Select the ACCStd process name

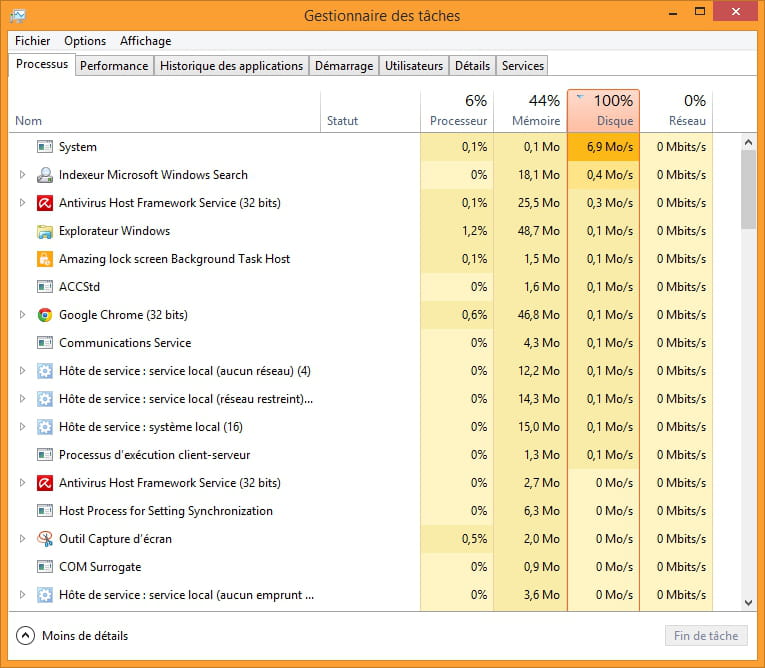tap(80, 287)
